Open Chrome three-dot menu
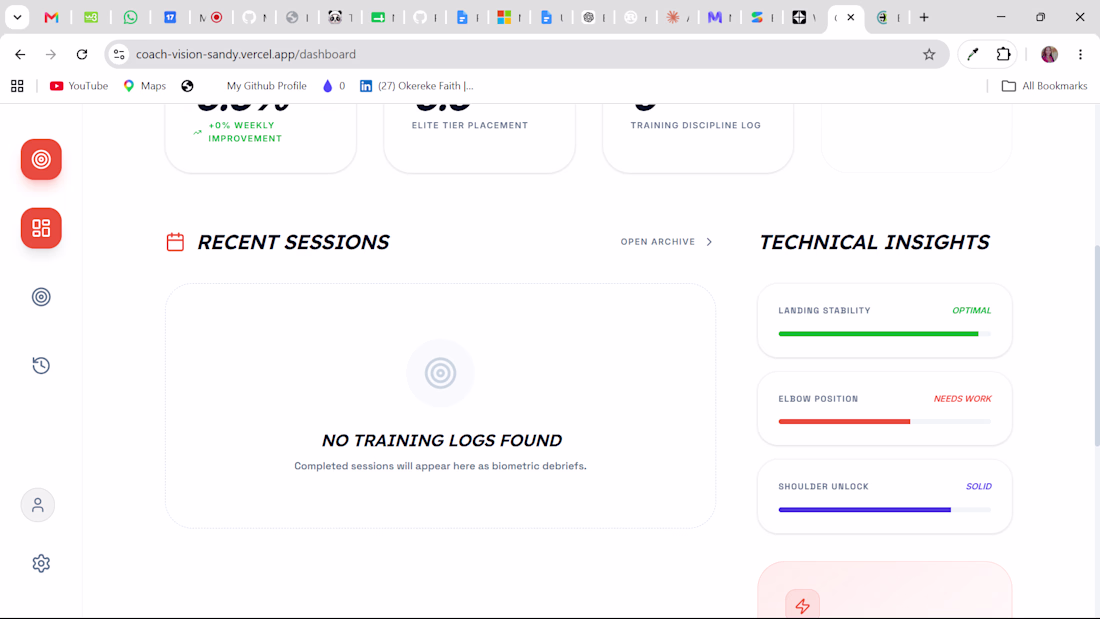Viewport: 1100px width, 619px height. pyautogui.click(x=1080, y=54)
